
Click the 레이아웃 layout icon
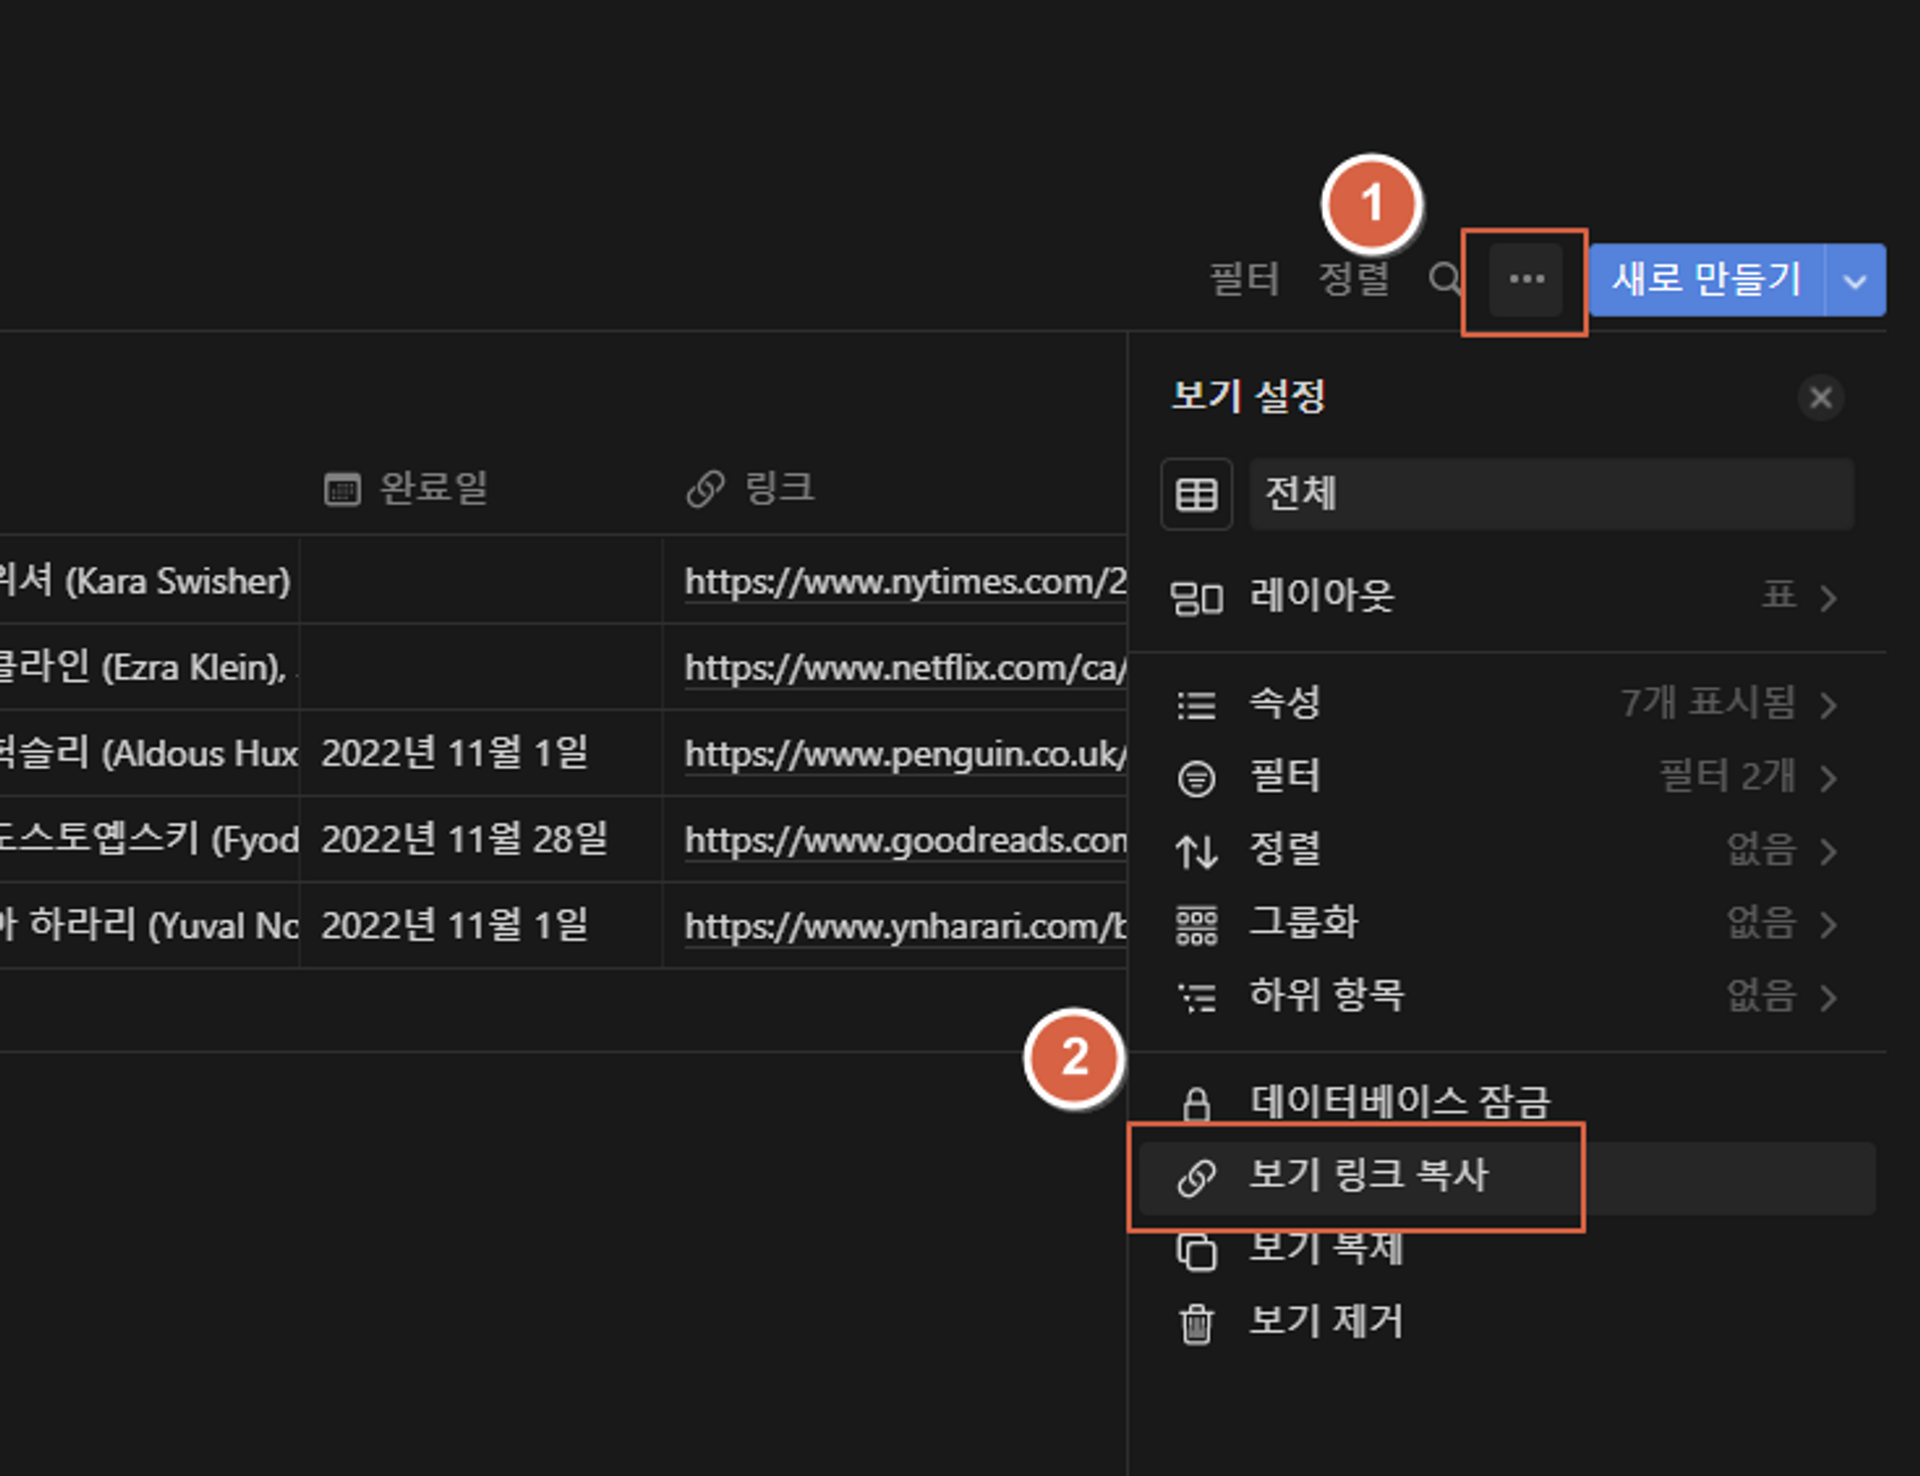click(x=1197, y=597)
